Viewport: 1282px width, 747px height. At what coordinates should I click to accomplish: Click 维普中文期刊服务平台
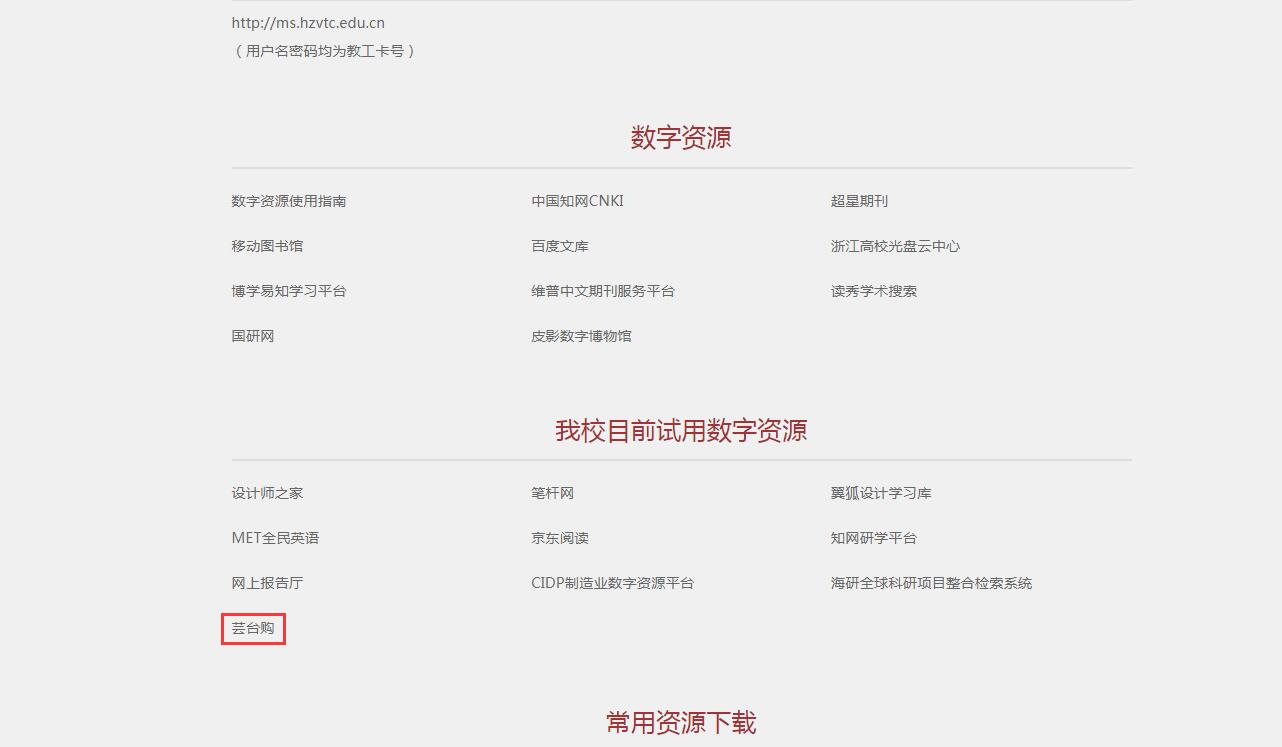pyautogui.click(x=603, y=291)
